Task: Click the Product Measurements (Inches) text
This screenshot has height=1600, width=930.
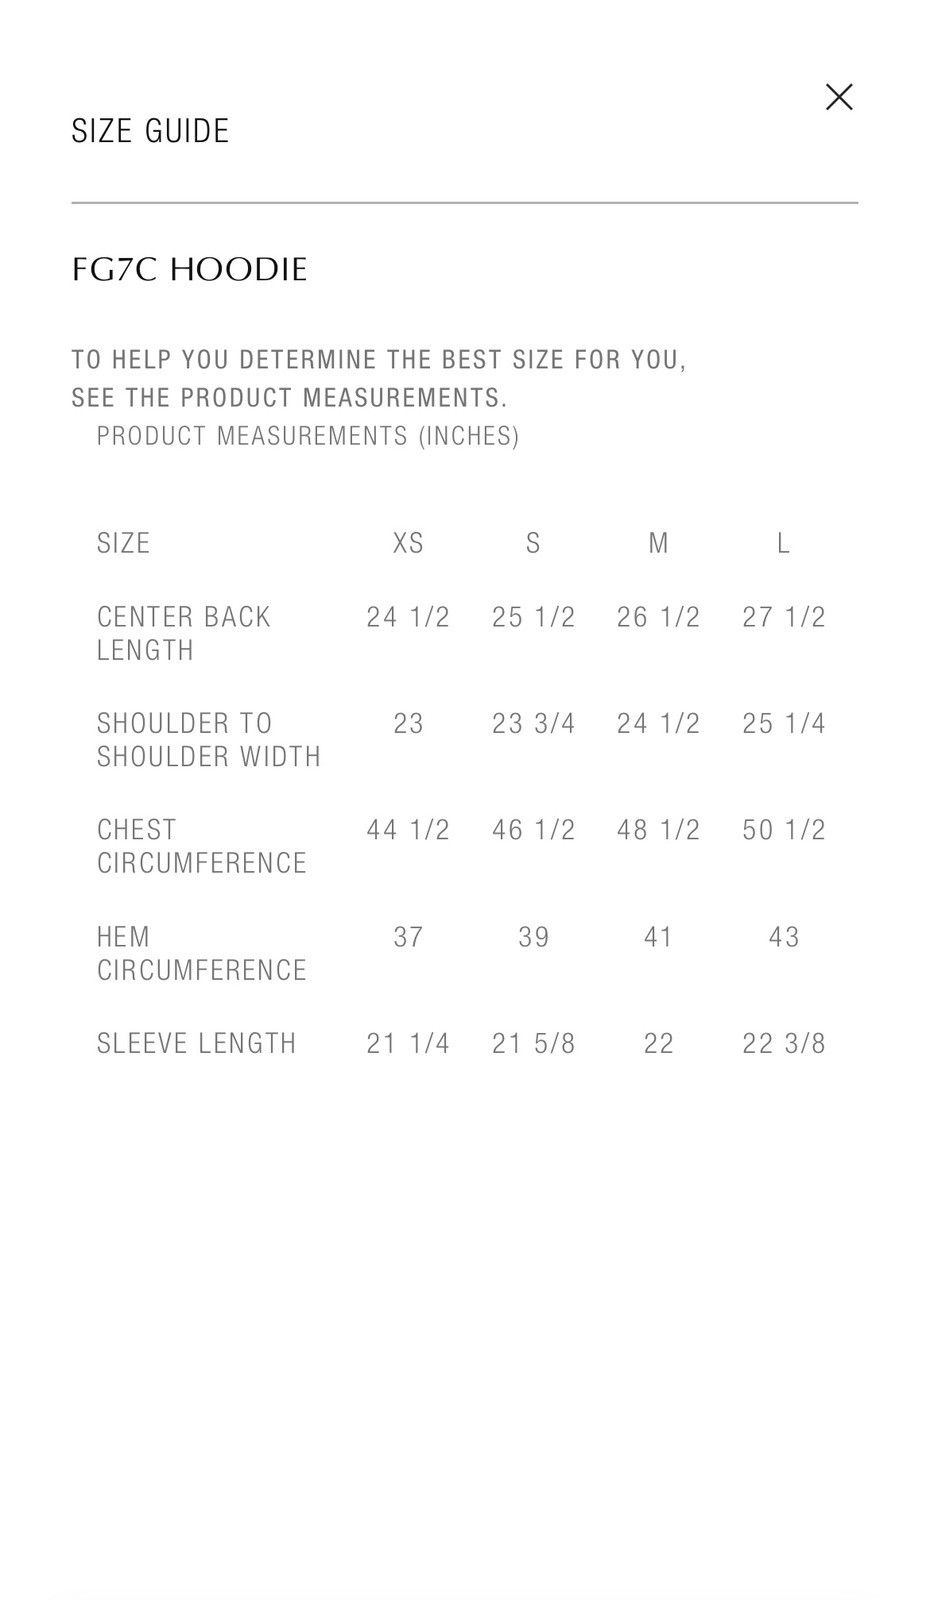Action: pos(308,436)
